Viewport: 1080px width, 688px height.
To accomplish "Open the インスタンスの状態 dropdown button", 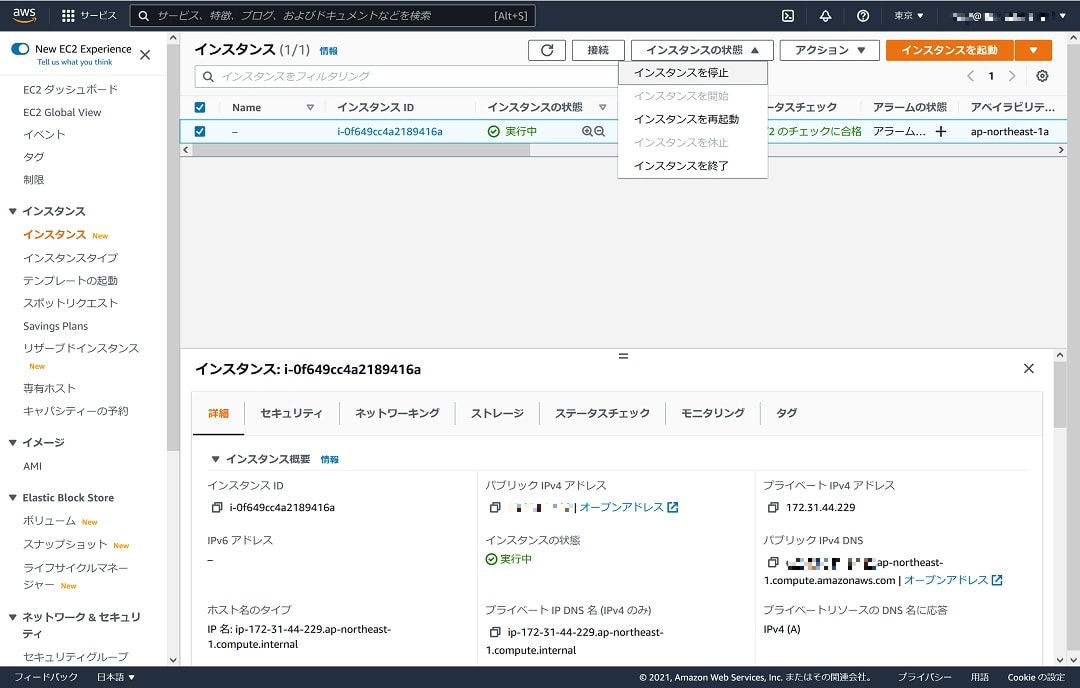I will coord(702,50).
